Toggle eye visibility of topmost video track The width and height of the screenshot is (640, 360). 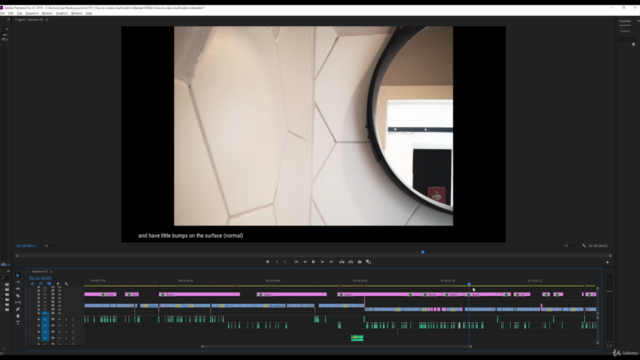[60, 287]
